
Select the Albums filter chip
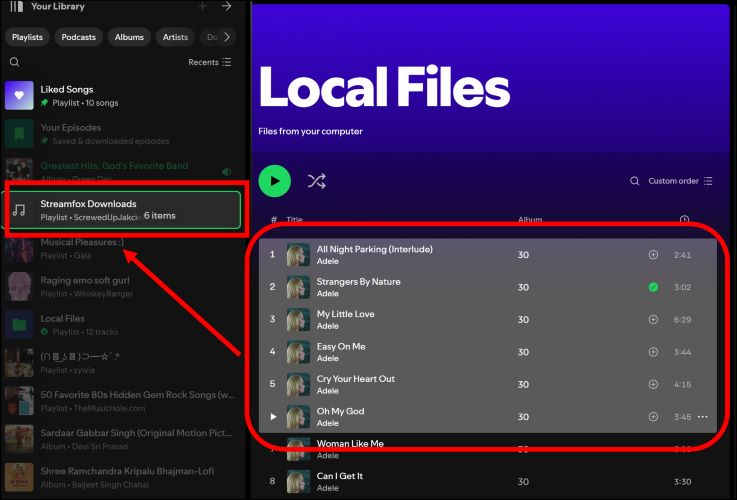tap(129, 37)
